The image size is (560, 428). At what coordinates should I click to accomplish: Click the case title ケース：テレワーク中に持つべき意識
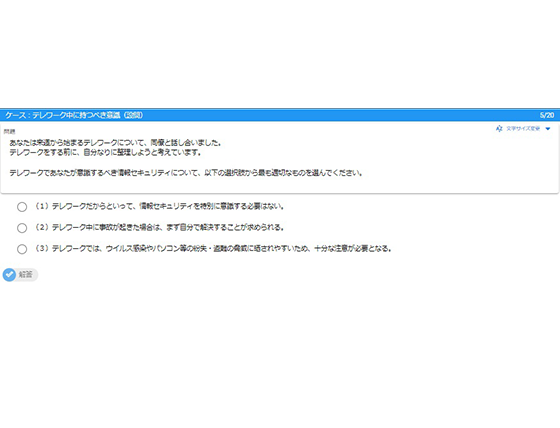coord(74,115)
